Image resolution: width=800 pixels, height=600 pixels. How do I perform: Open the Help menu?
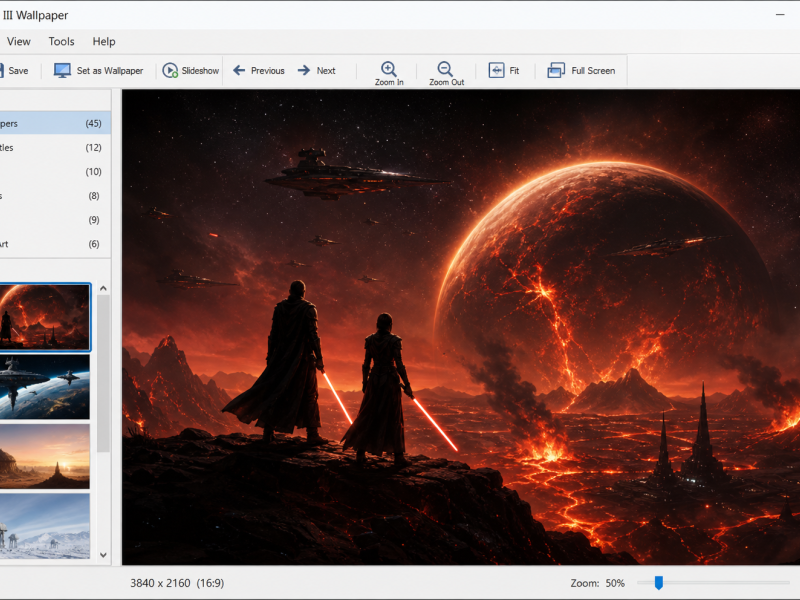click(104, 41)
